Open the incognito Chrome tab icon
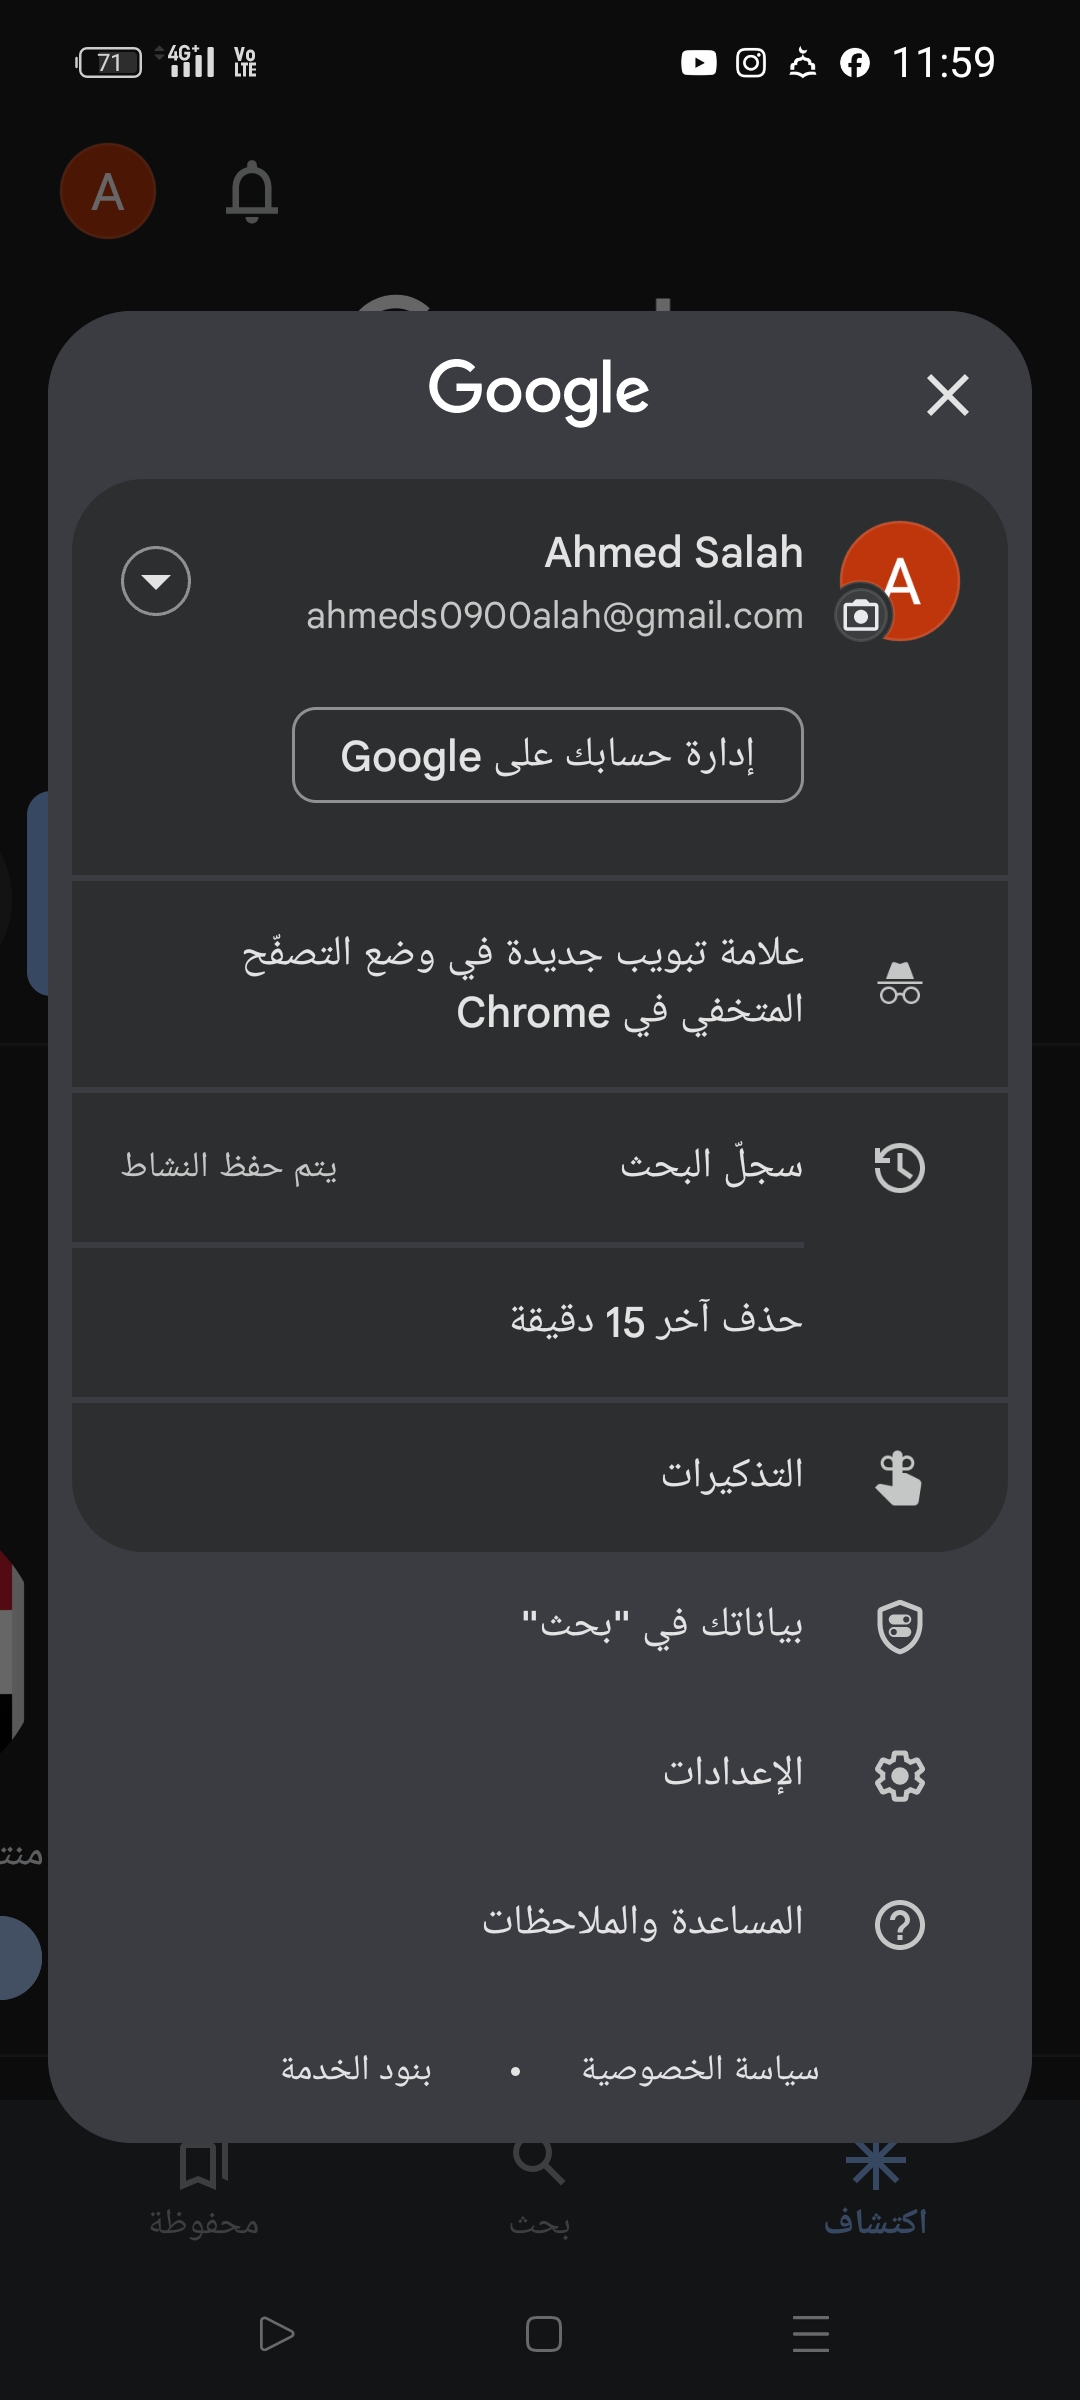This screenshot has width=1080, height=2400. click(x=899, y=983)
